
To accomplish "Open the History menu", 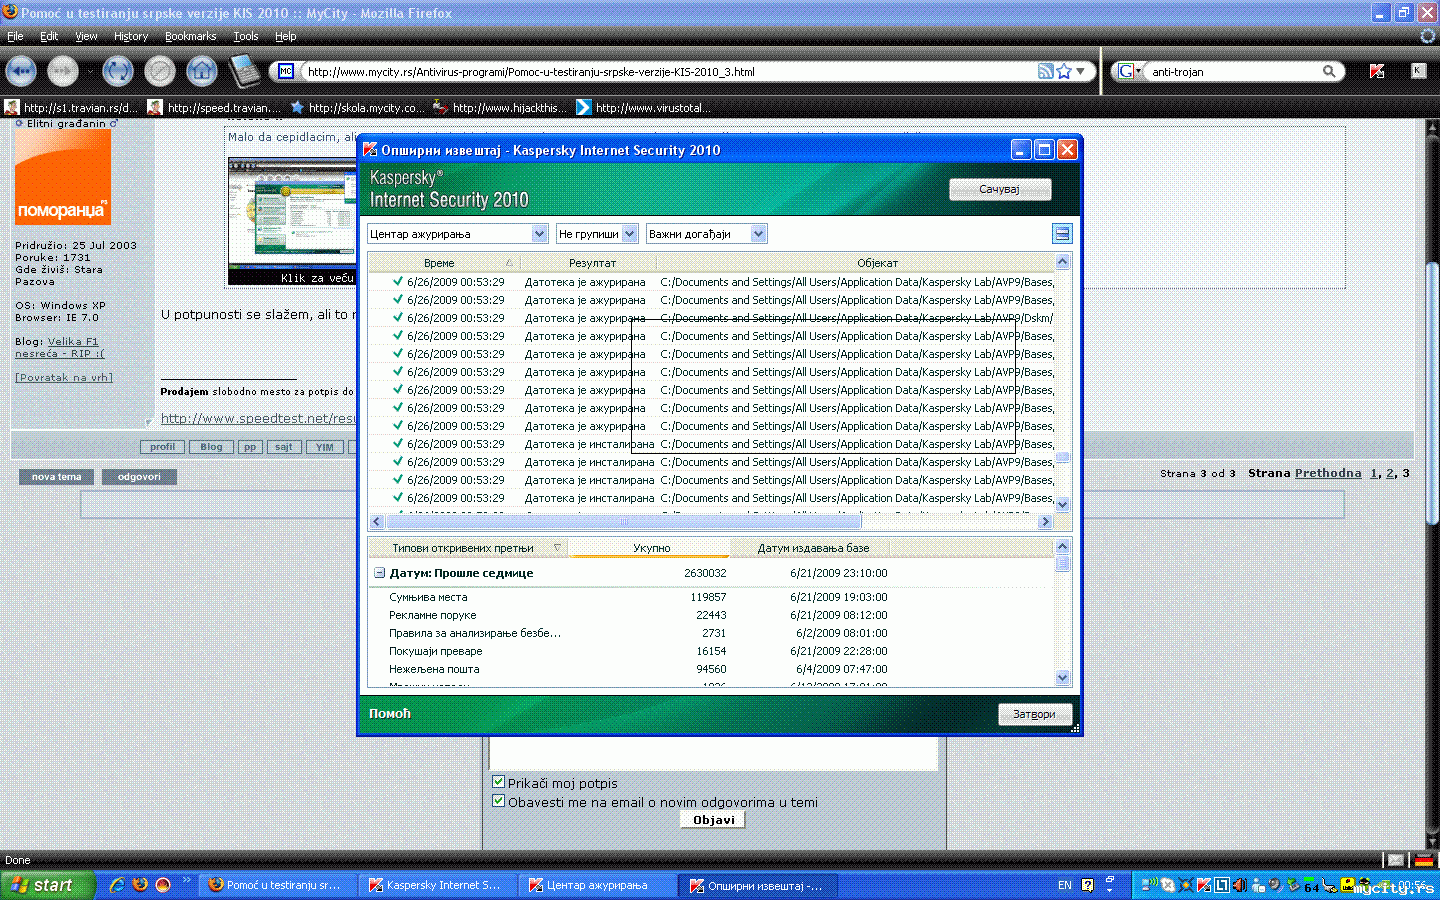I will (131, 36).
